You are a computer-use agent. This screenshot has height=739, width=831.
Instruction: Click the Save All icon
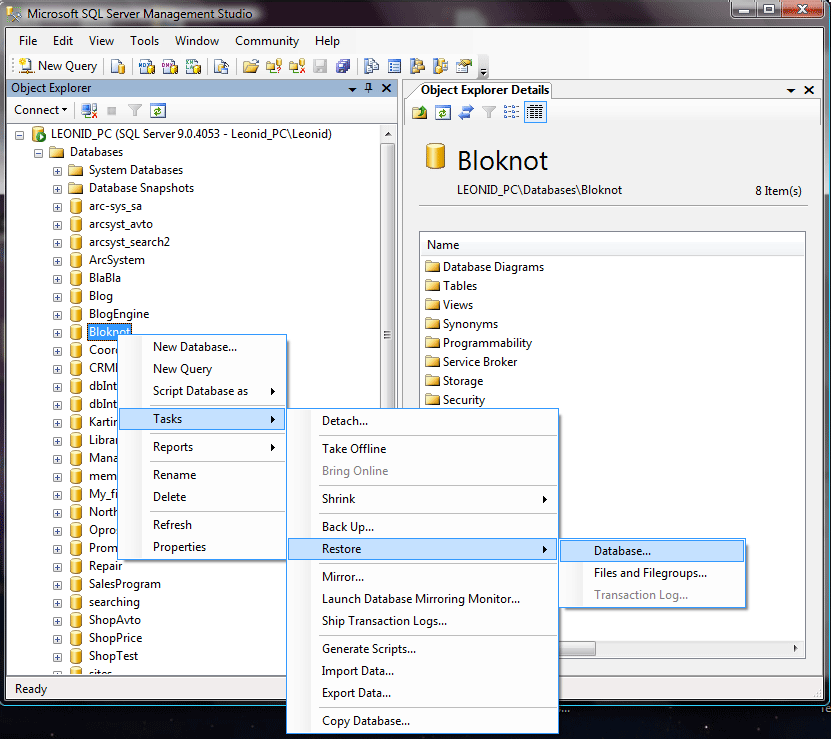coord(343,66)
